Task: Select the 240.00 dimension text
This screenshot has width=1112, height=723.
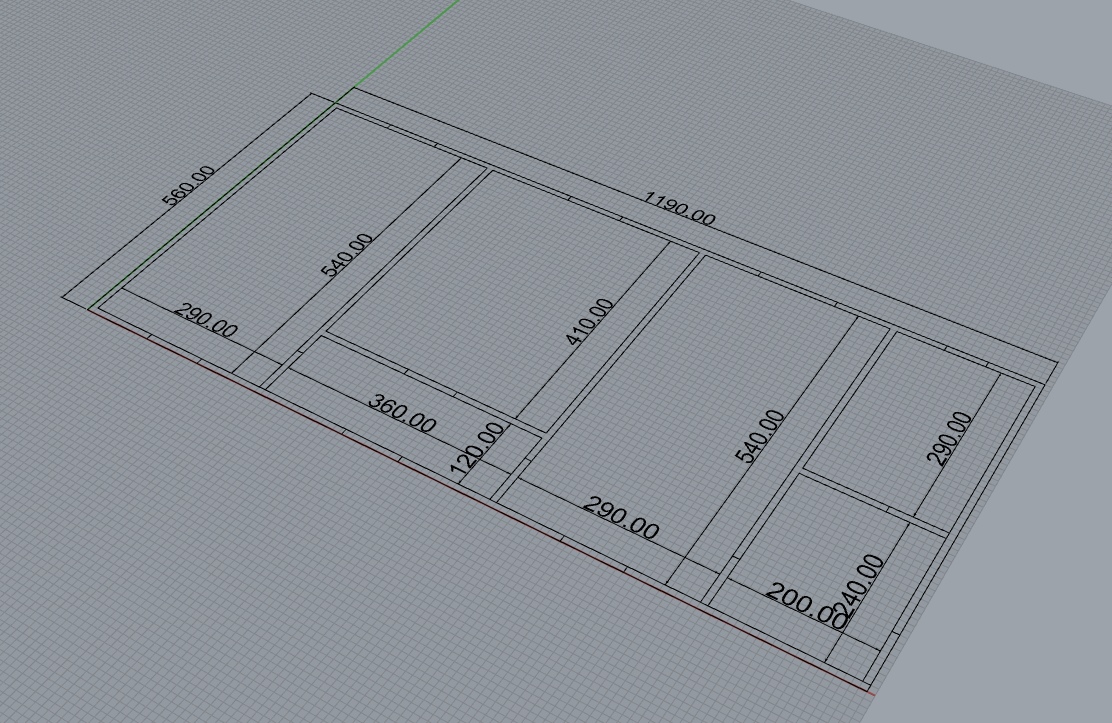Action: pos(859,585)
